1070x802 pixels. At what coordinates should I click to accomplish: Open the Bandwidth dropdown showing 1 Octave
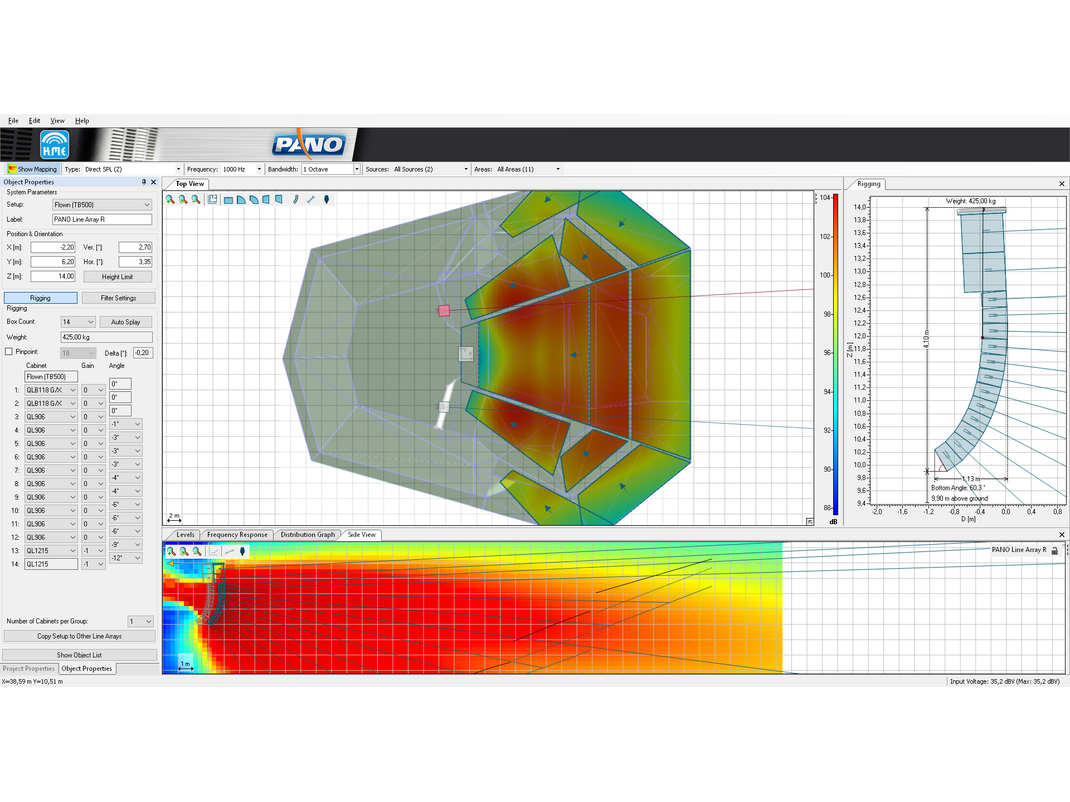pyautogui.click(x=330, y=169)
